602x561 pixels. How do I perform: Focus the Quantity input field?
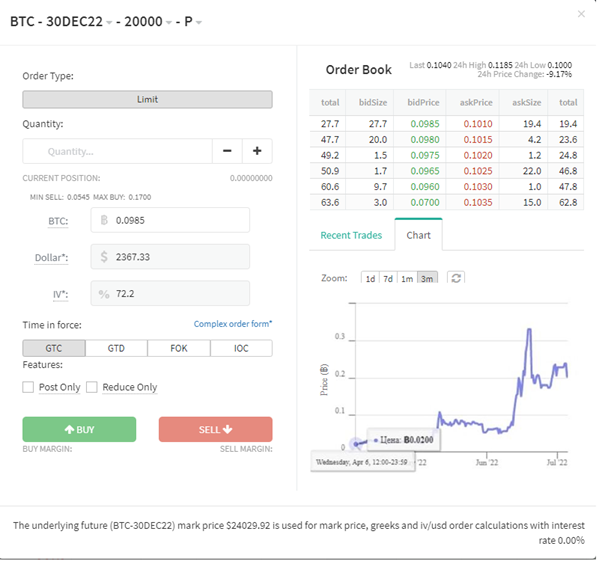coord(117,151)
